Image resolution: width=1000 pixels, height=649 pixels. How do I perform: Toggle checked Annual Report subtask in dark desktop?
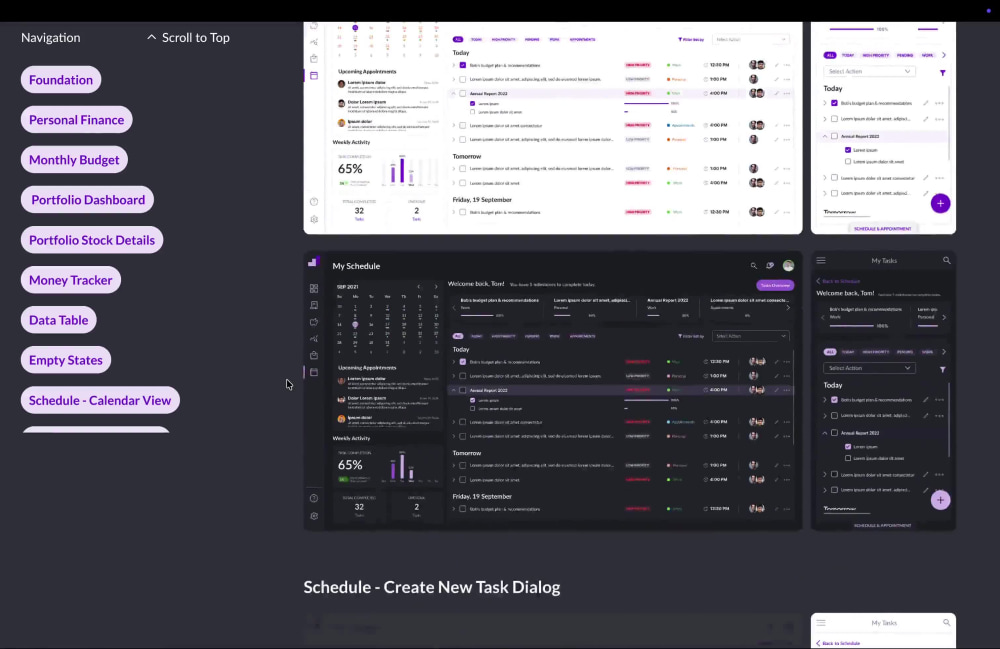(x=473, y=400)
